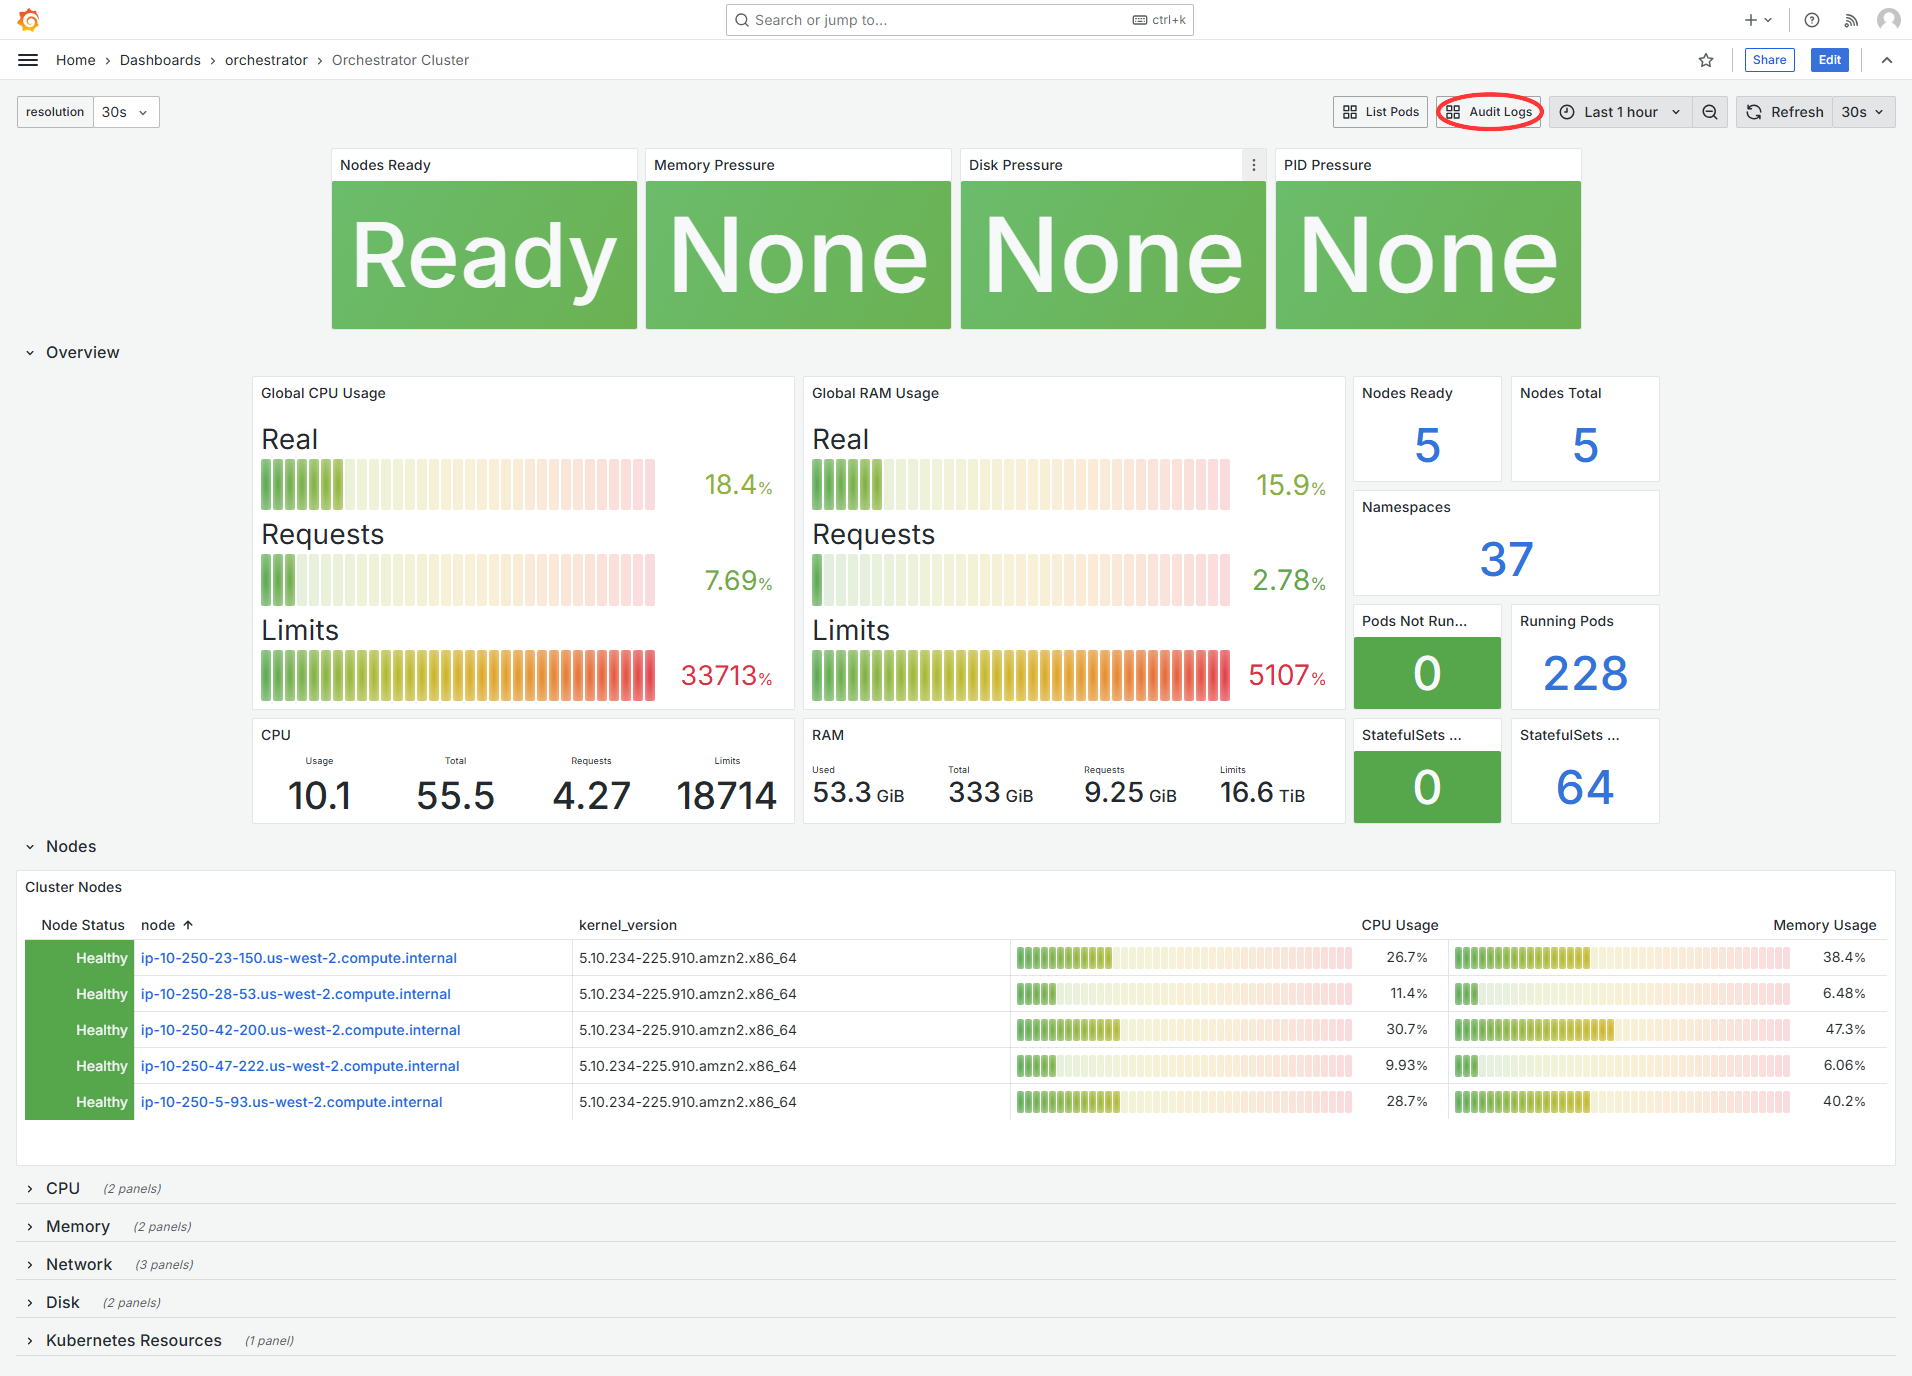This screenshot has width=1912, height=1376.
Task: Open node ip-10-250-42-200 link
Action: click(300, 1030)
